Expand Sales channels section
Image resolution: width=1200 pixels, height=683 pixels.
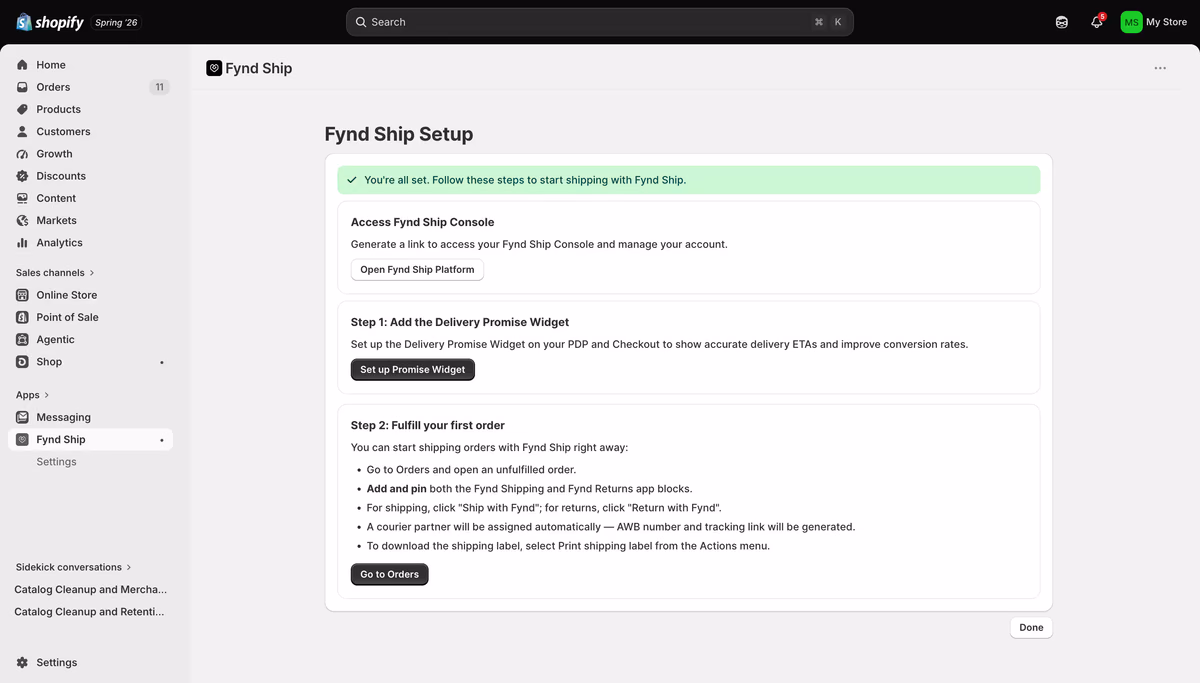[55, 272]
